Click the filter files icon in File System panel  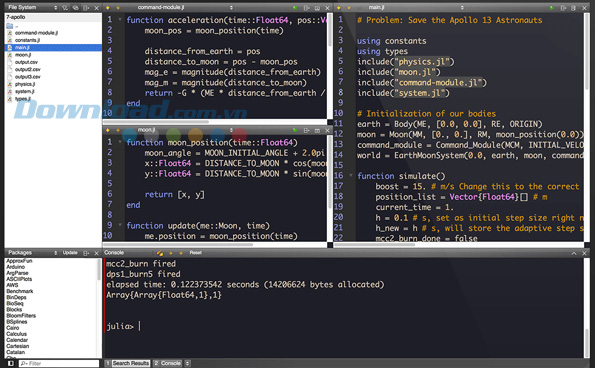(65, 8)
